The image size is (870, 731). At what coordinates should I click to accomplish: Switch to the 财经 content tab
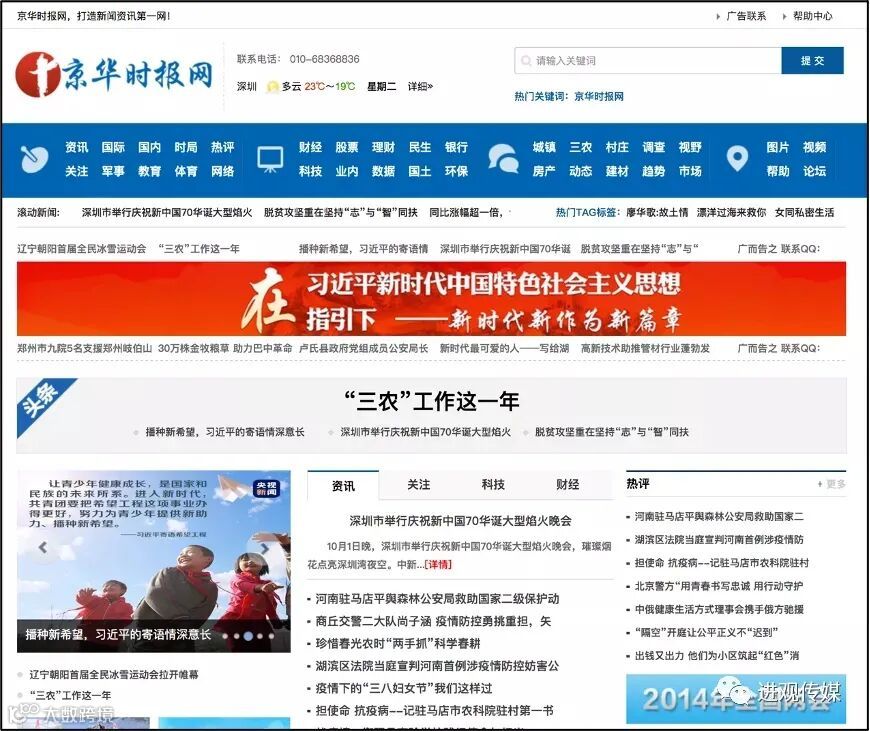pos(568,485)
